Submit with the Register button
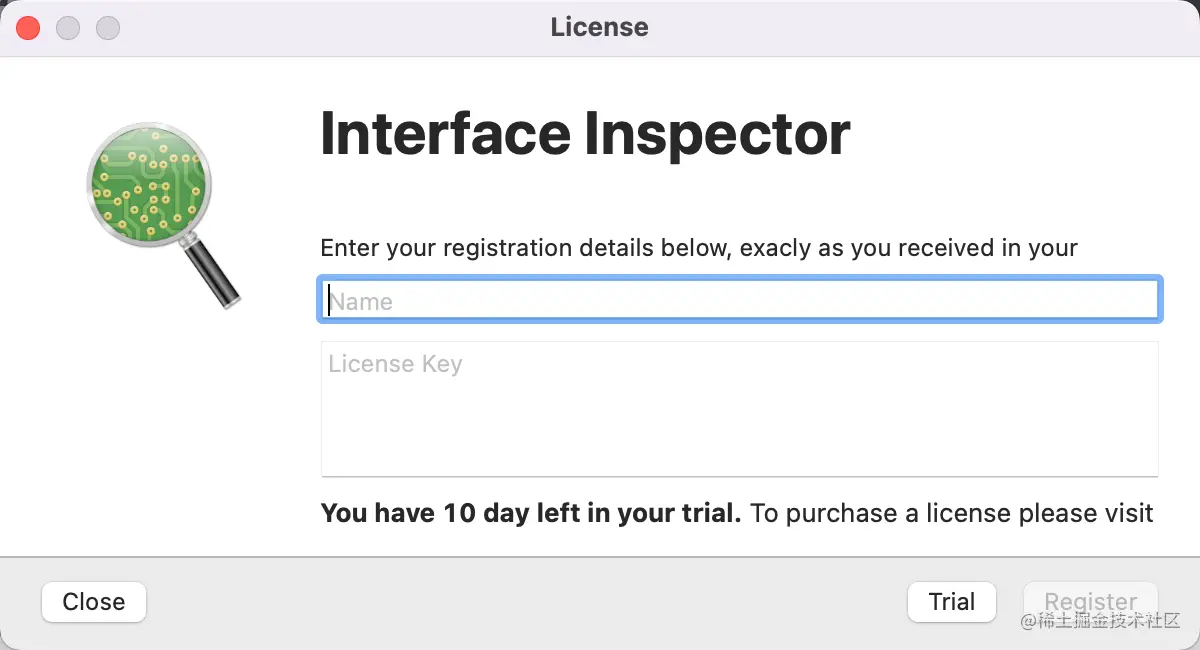Viewport: 1200px width, 650px height. click(1090, 602)
